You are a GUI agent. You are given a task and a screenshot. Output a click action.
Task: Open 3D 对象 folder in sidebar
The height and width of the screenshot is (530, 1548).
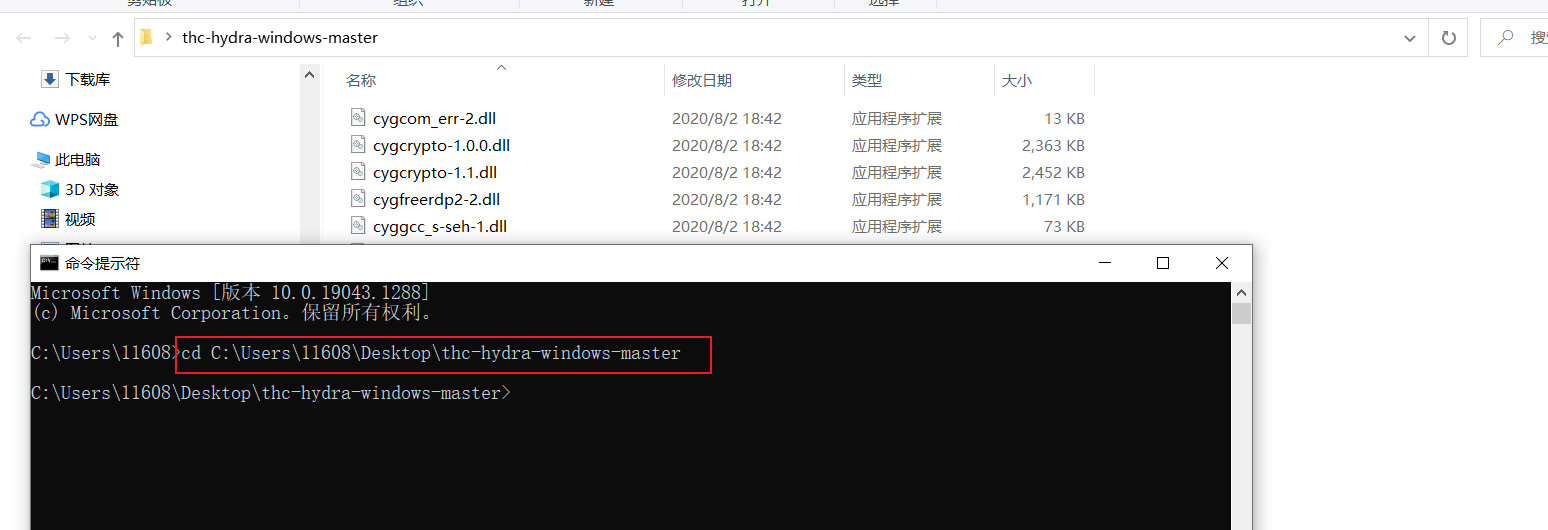(80, 189)
